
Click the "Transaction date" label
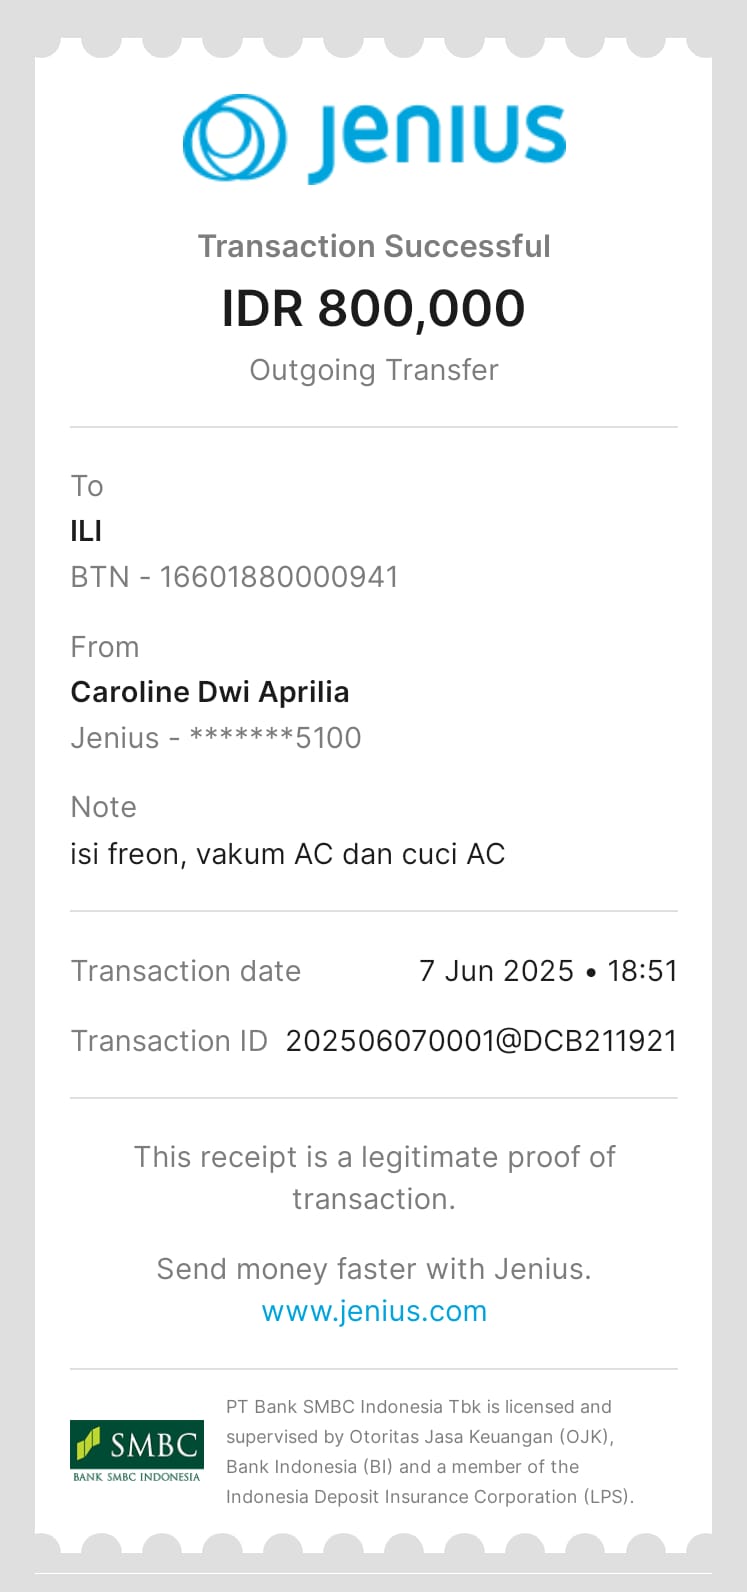coord(186,971)
